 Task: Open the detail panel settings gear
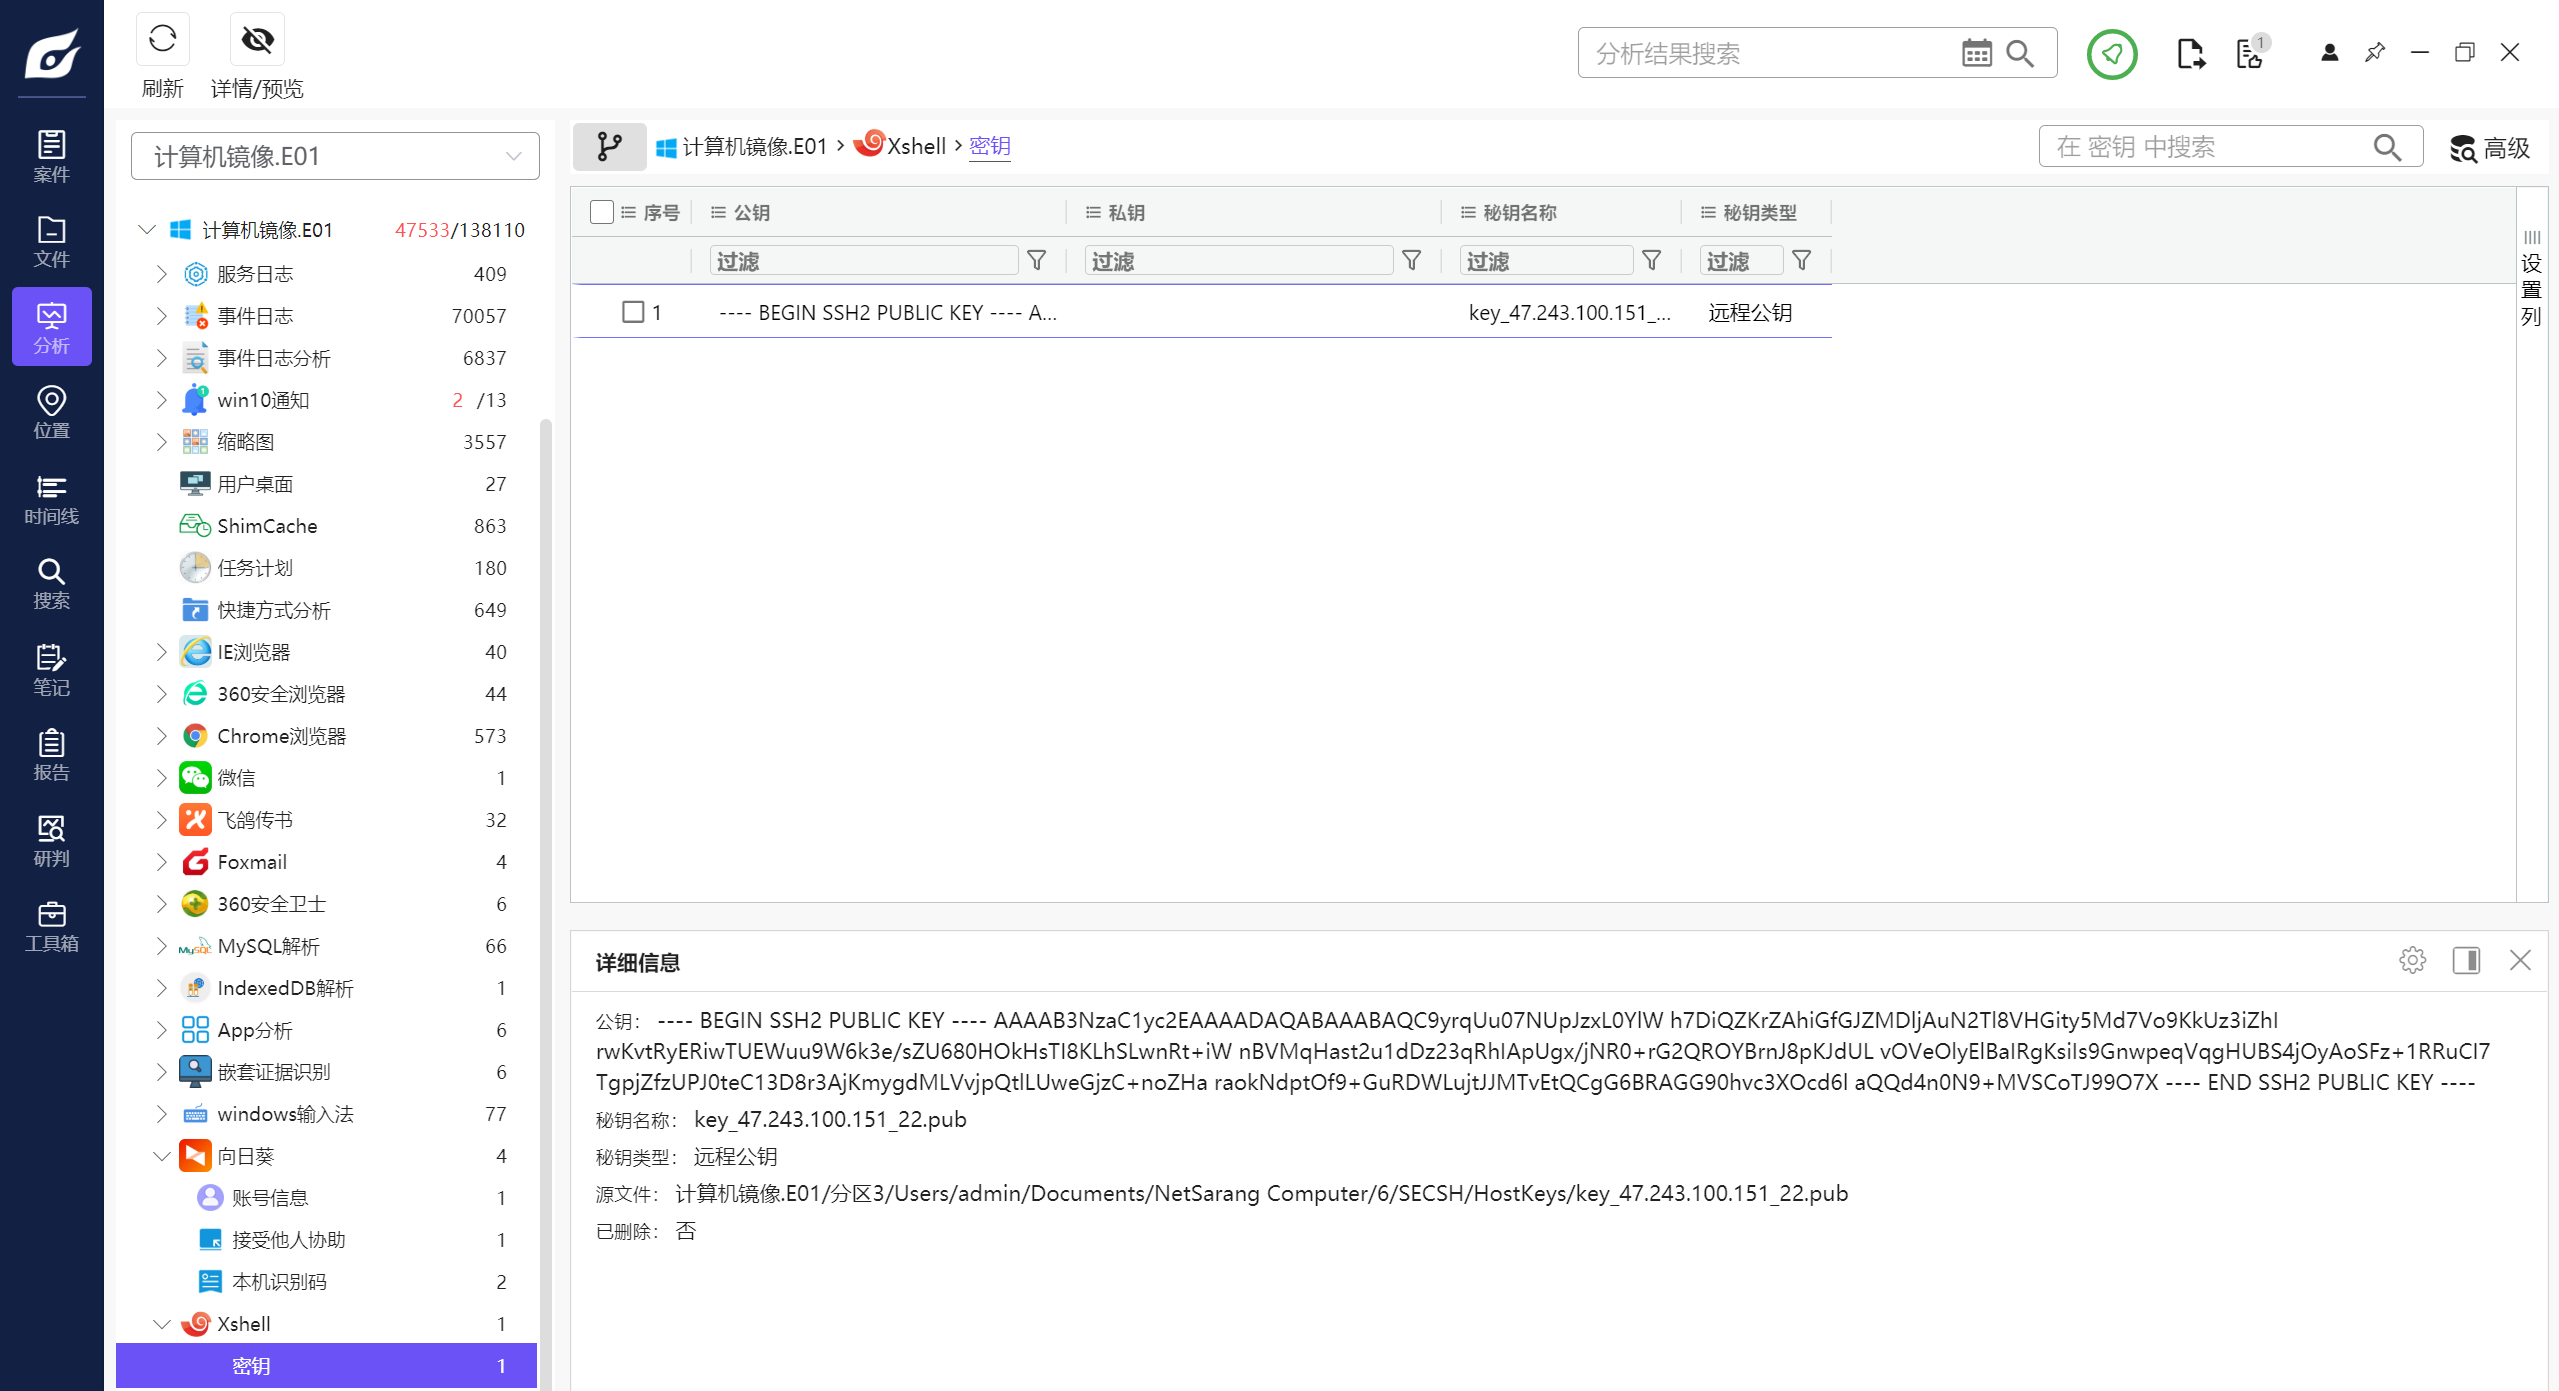pos(2412,960)
